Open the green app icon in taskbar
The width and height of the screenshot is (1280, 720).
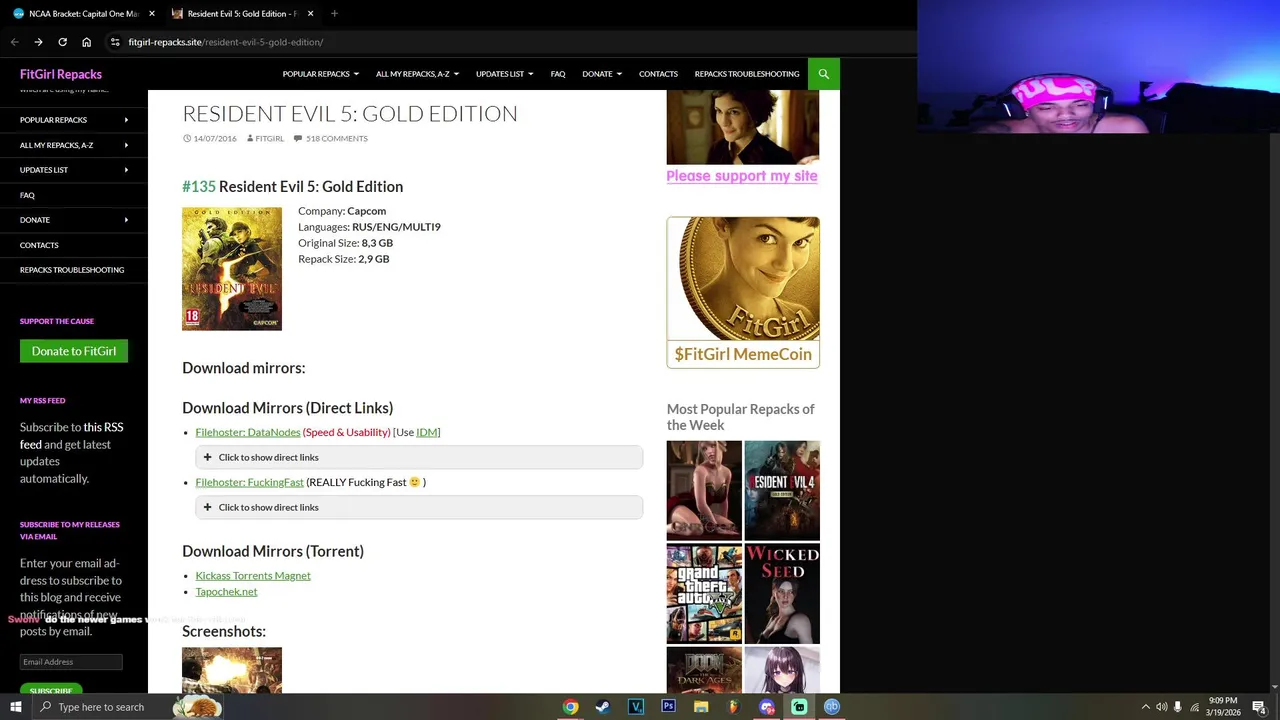coord(799,707)
